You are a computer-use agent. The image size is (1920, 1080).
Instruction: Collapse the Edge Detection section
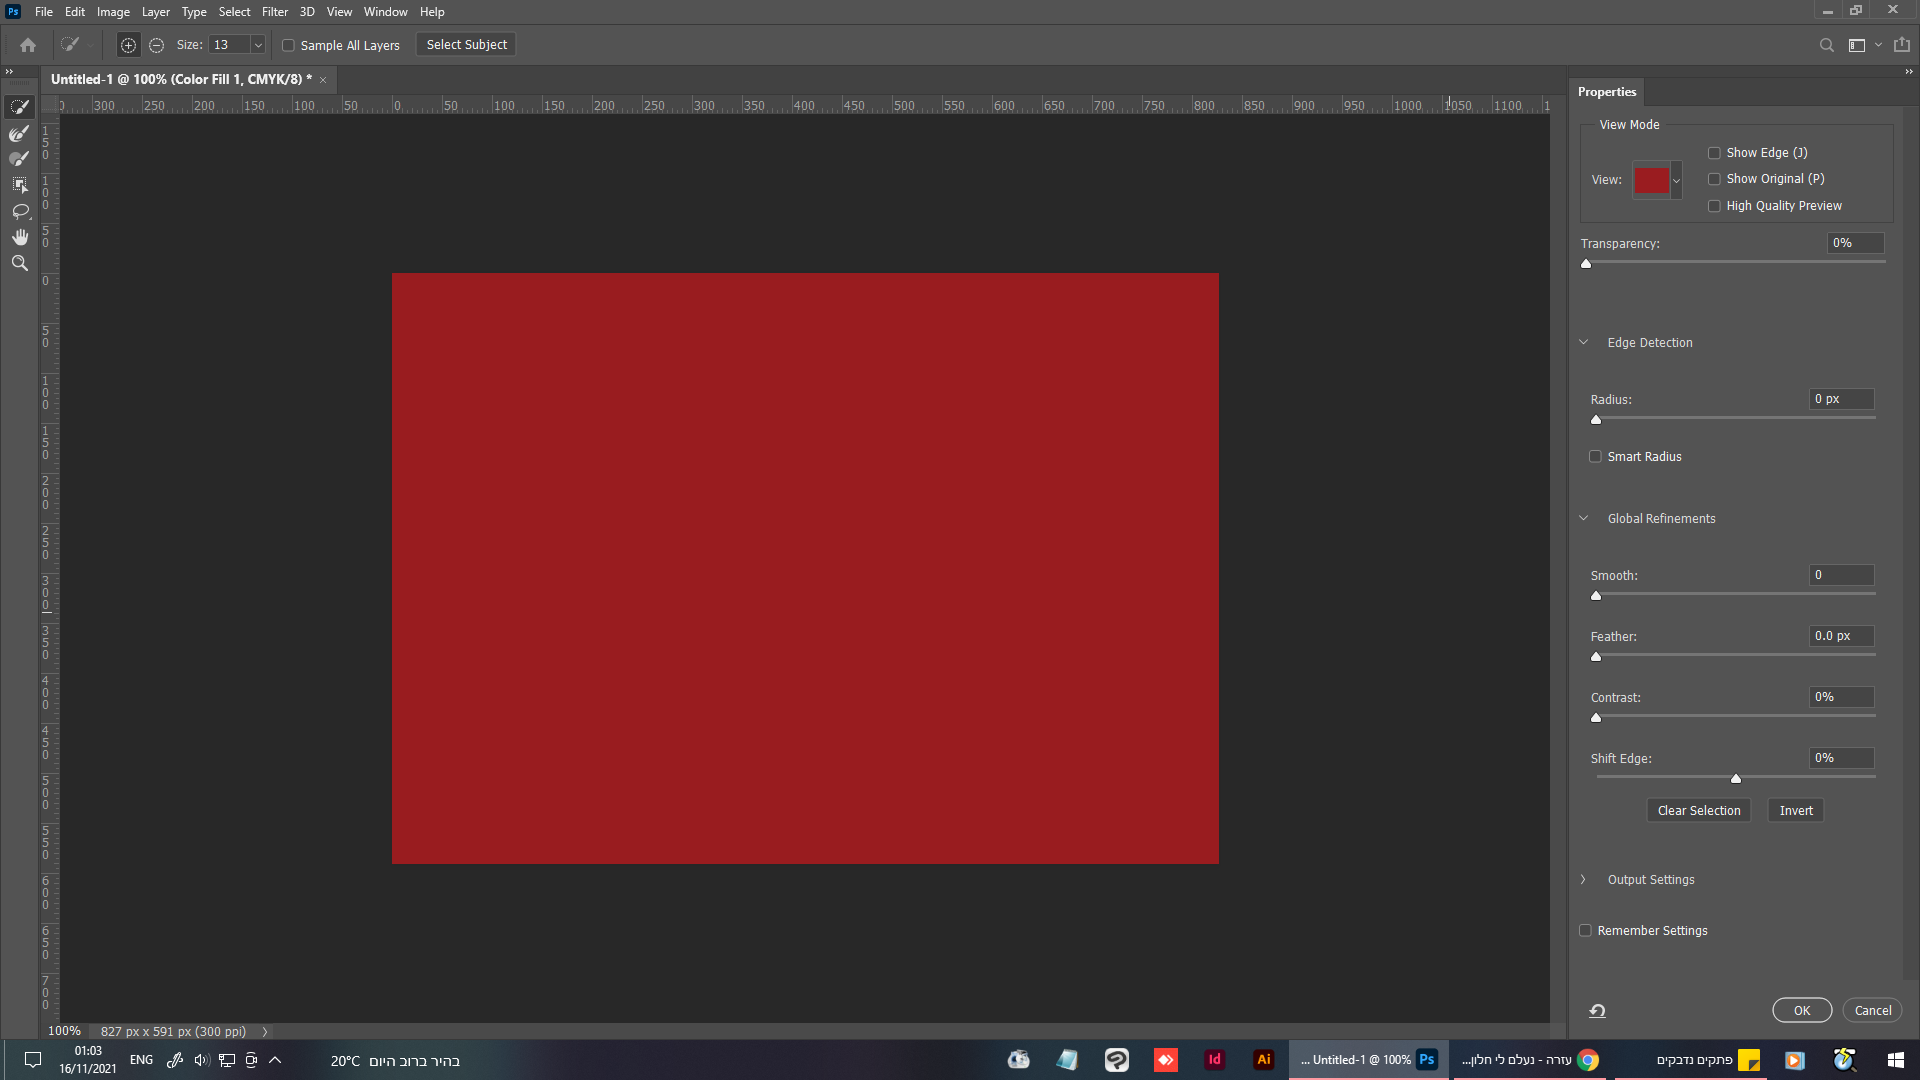point(1583,343)
